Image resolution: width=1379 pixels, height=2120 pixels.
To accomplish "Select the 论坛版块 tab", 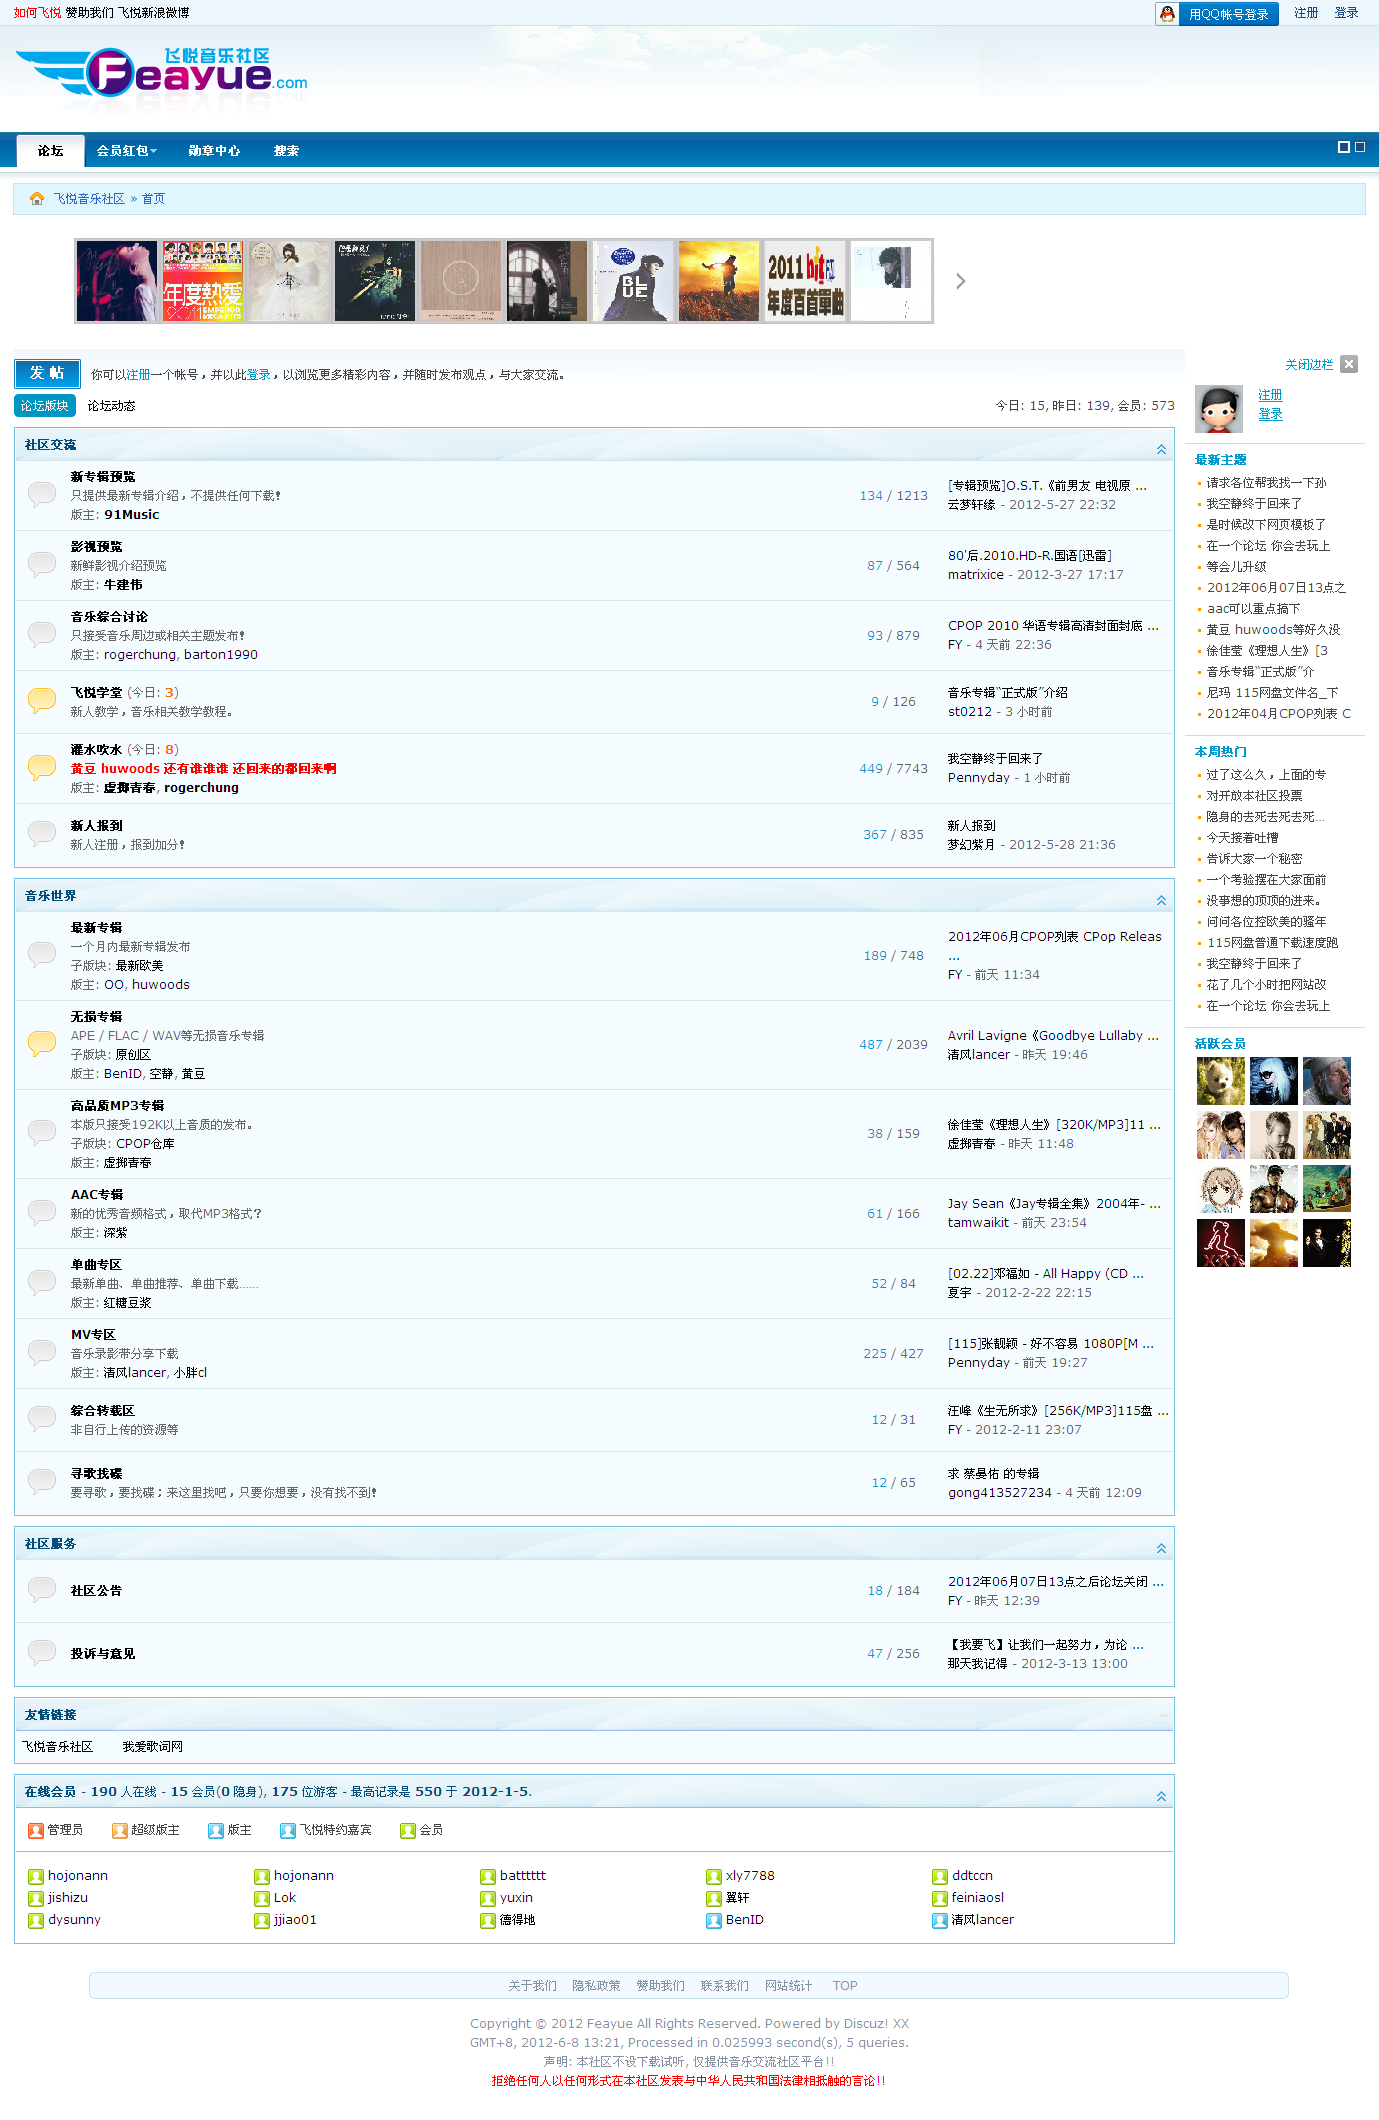I will tap(45, 406).
